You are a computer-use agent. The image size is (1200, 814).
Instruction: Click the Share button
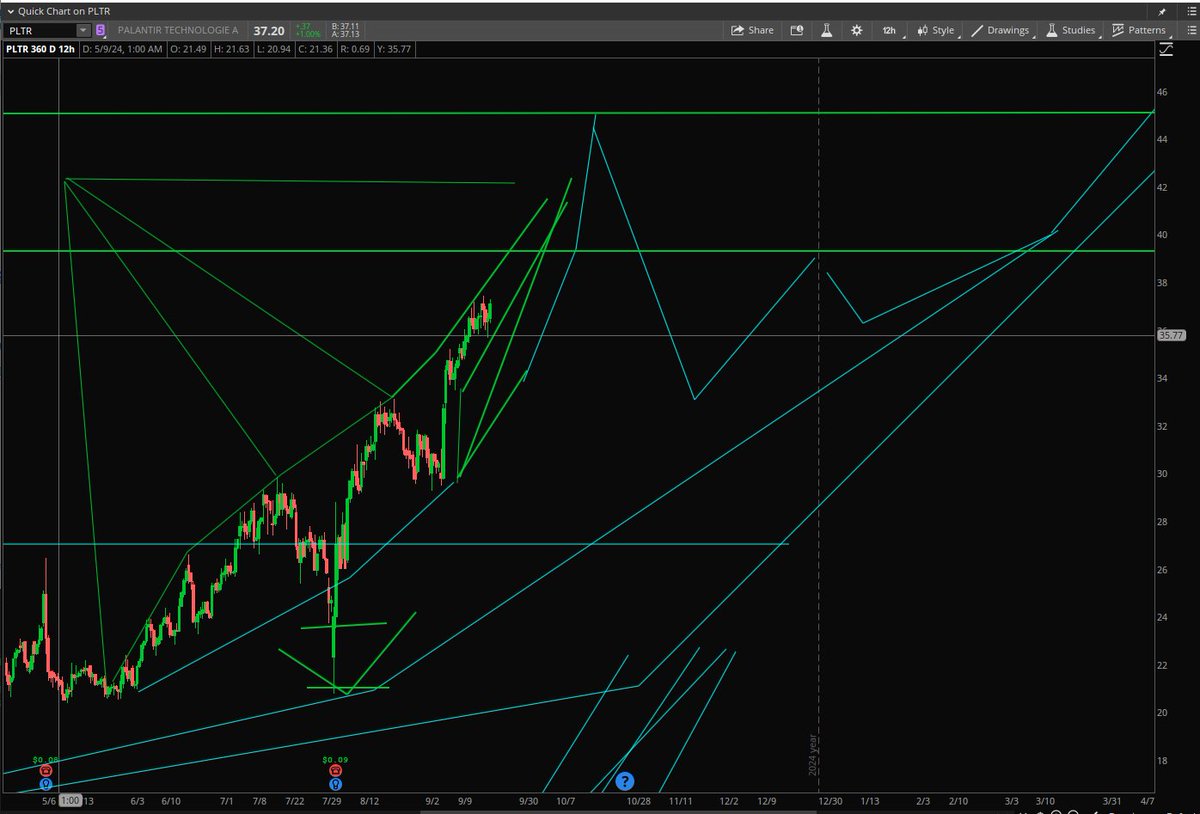coord(753,30)
